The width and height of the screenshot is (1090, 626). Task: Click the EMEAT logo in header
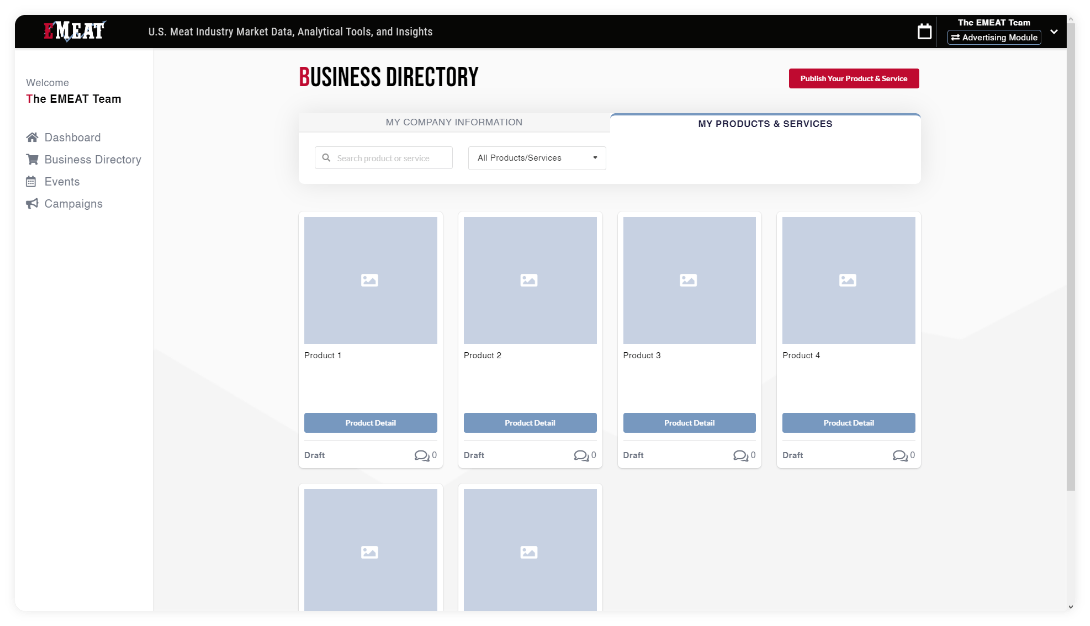74,31
